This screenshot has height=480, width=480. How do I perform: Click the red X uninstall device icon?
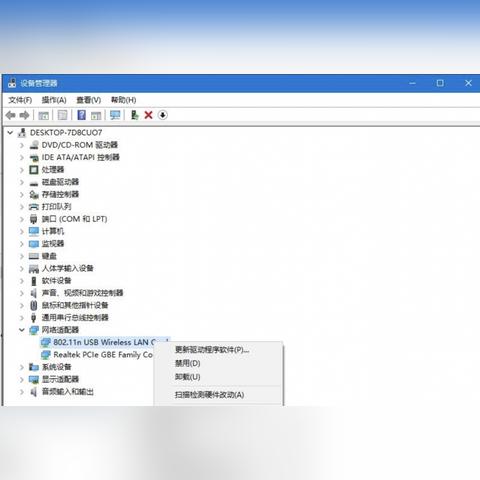point(148,115)
